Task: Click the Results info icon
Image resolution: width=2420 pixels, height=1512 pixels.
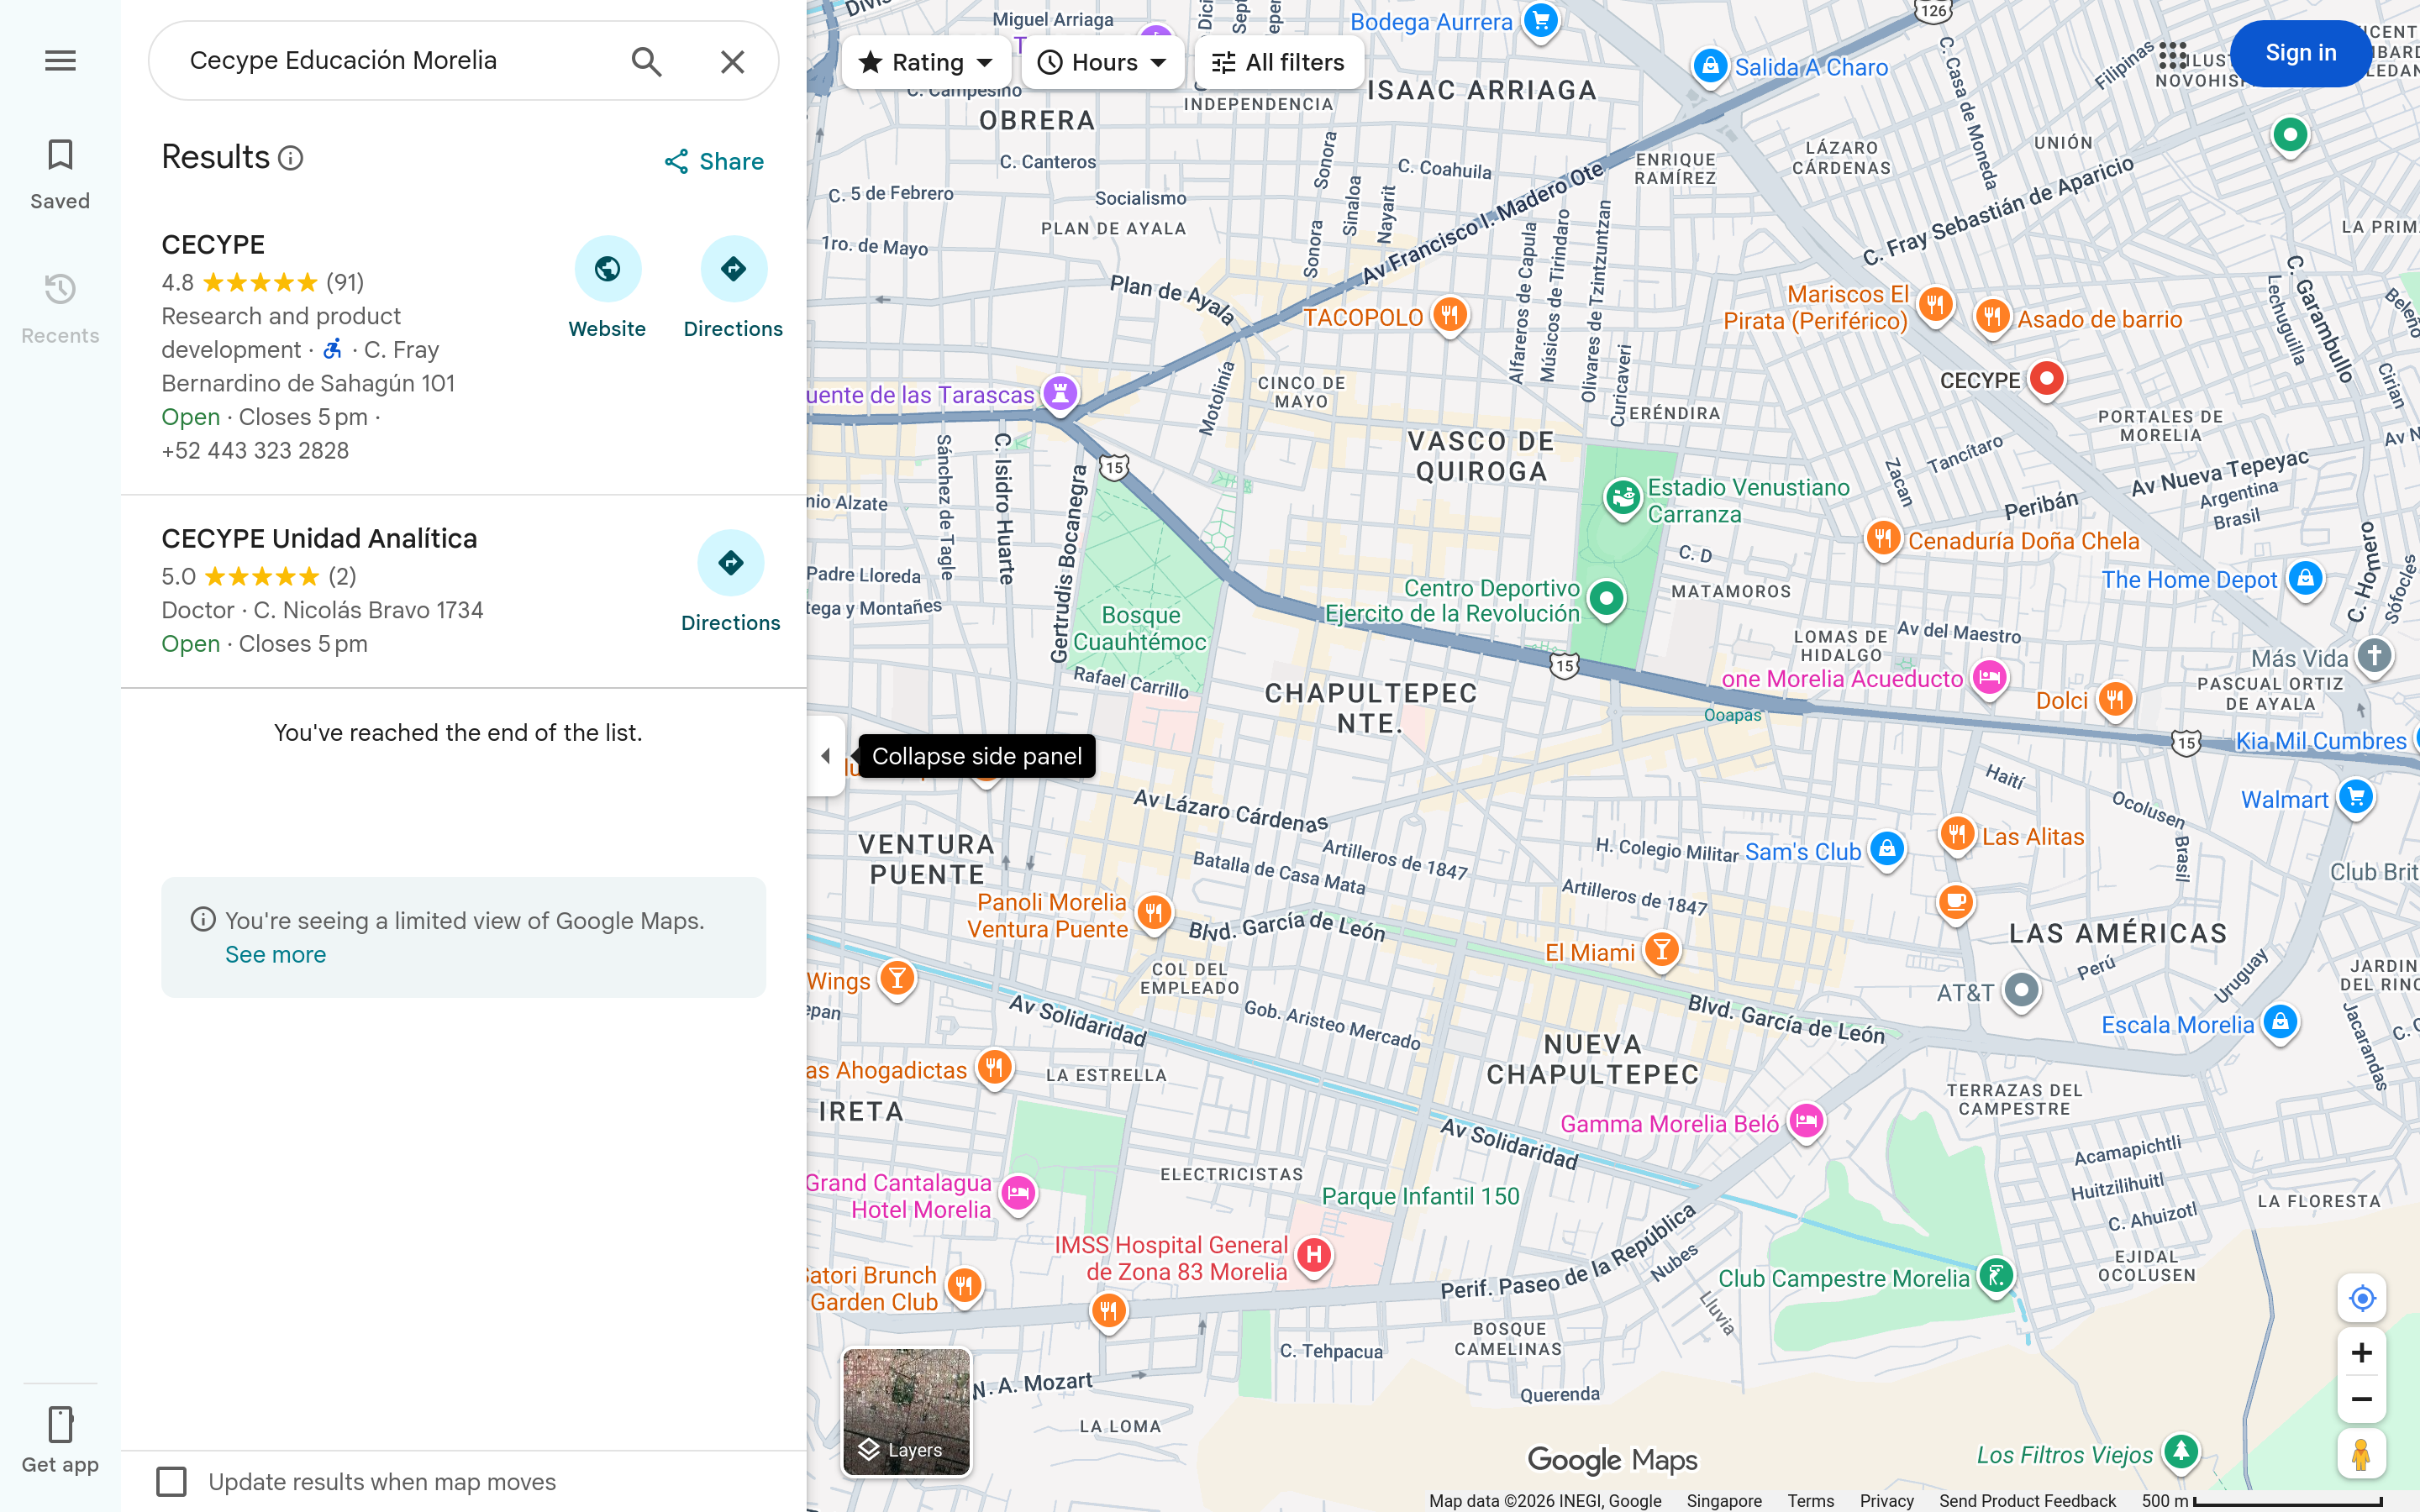Action: pos(291,158)
